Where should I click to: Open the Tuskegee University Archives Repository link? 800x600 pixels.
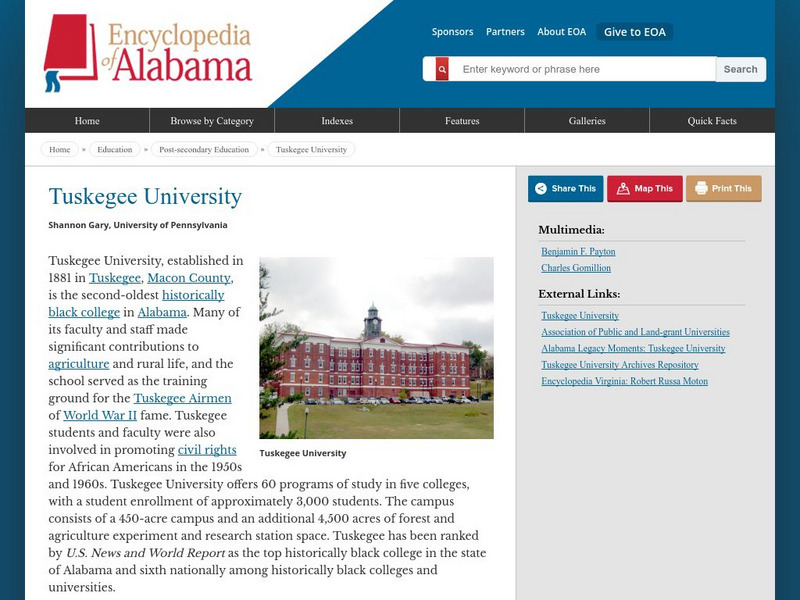[x=621, y=365]
